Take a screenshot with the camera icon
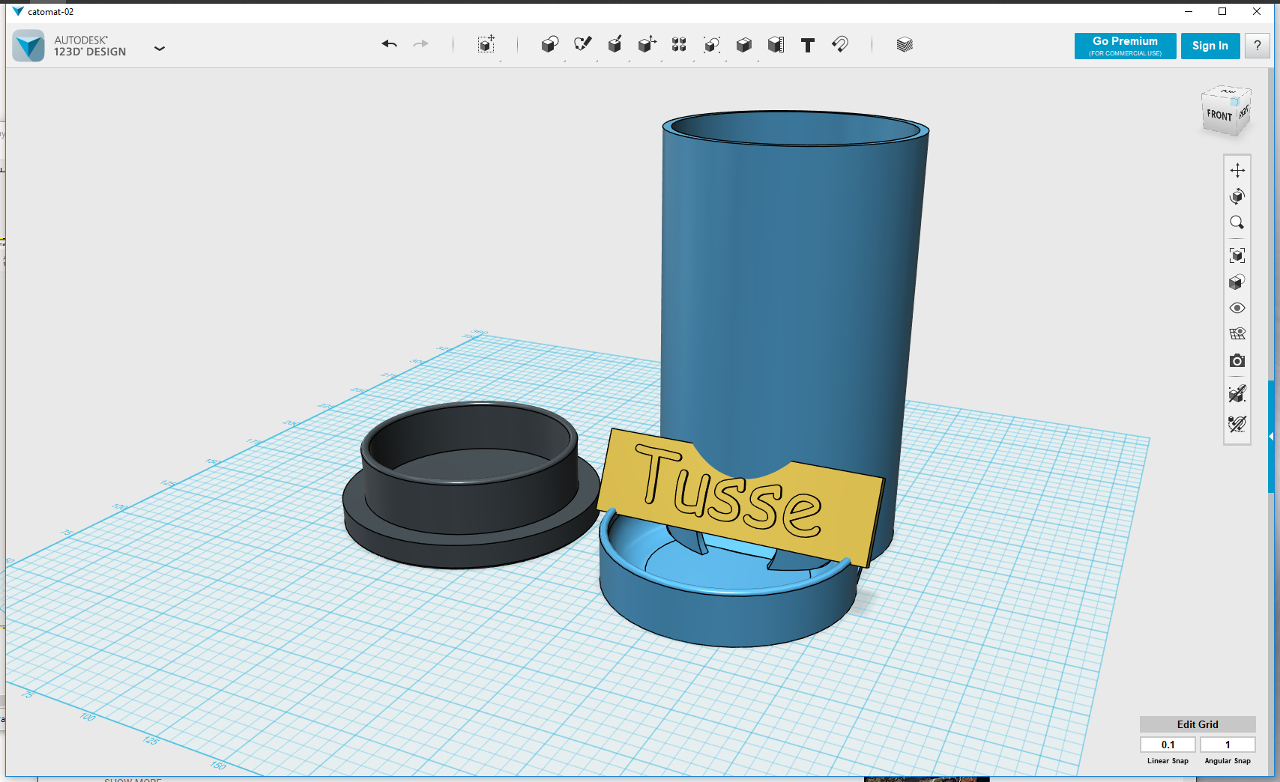 [1237, 360]
